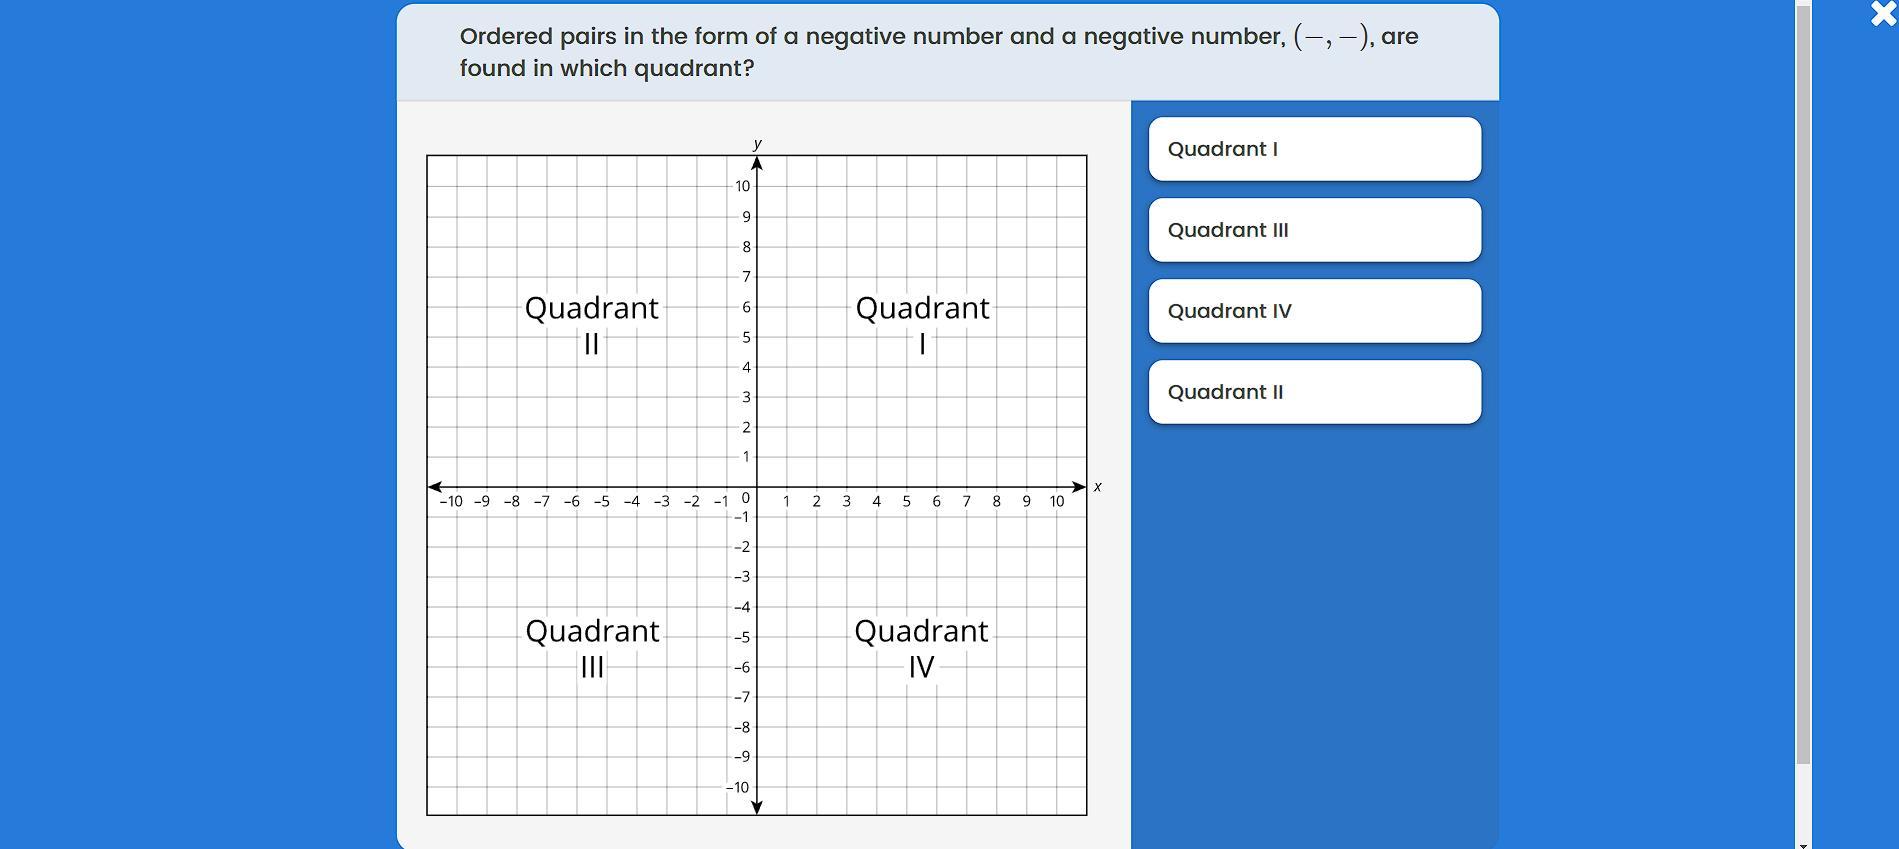Image resolution: width=1899 pixels, height=849 pixels.
Task: Click the Quadrant IV label on the graph
Action: click(921, 647)
